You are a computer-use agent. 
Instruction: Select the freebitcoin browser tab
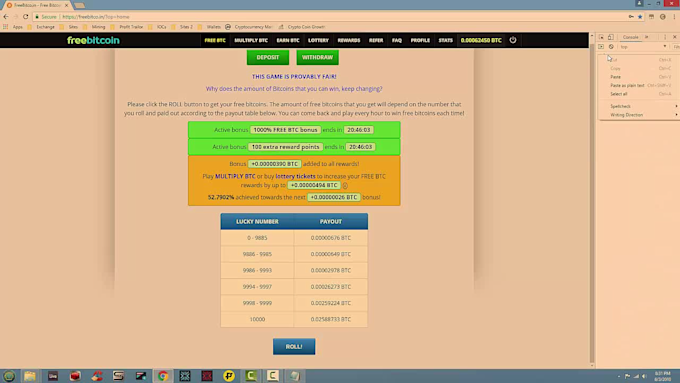coord(37,5)
